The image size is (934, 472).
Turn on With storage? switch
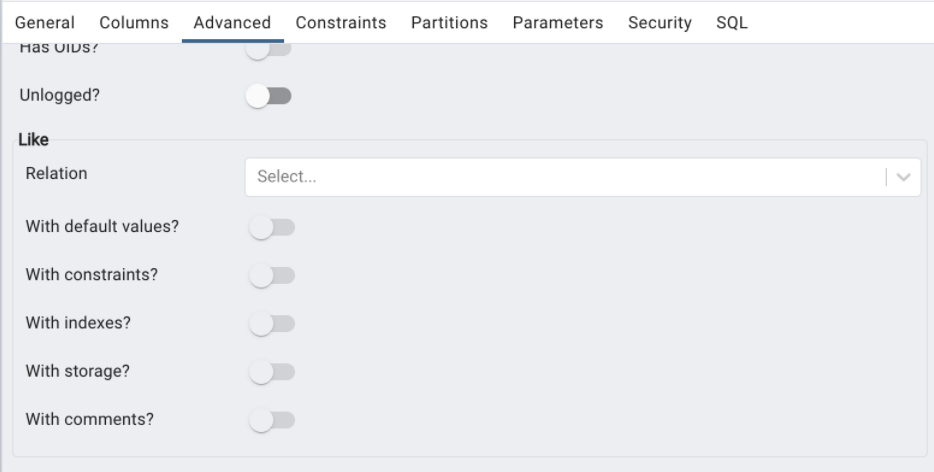(272, 372)
